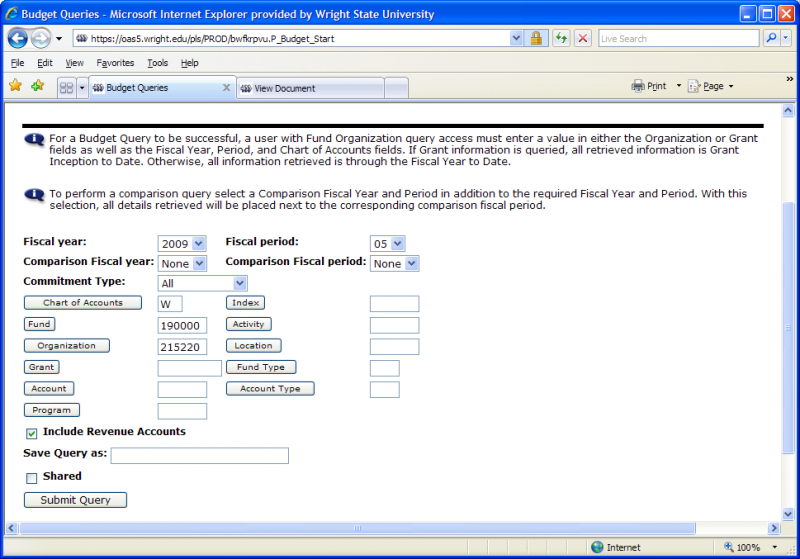800x559 pixels.
Task: Go forward using the Forward arrow
Action: (x=41, y=38)
